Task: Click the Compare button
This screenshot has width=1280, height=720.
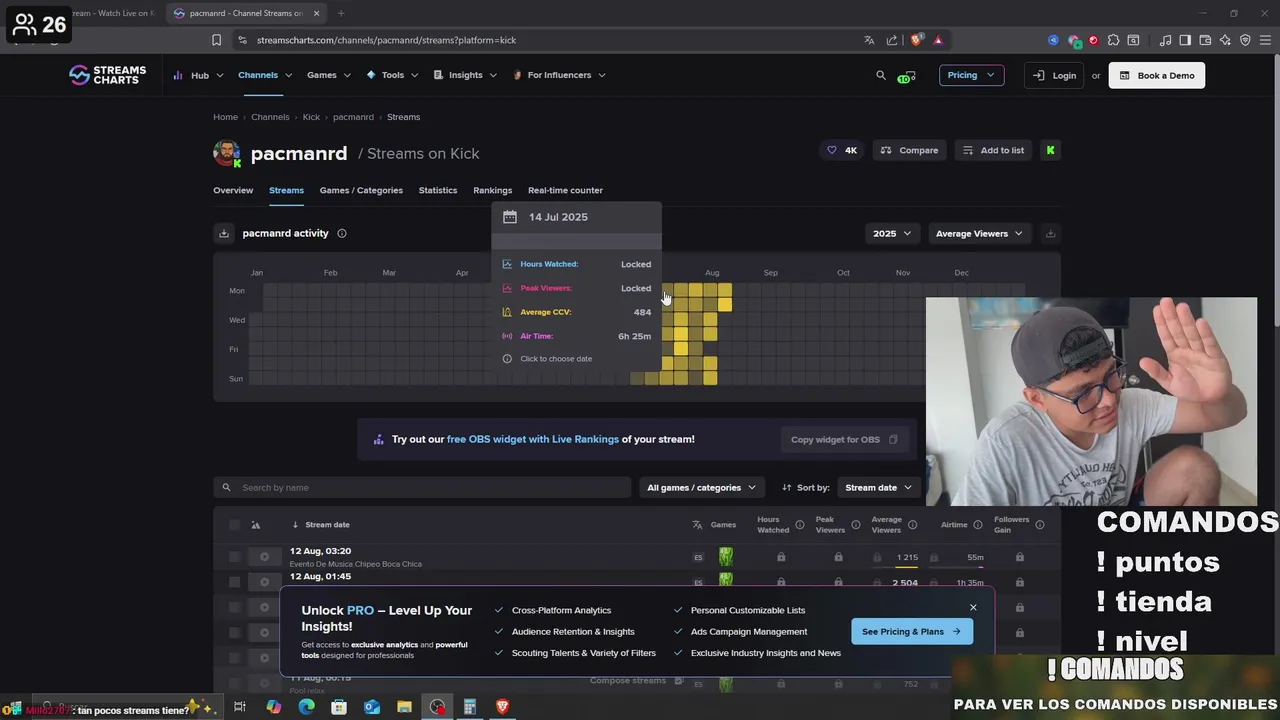Action: point(909,150)
